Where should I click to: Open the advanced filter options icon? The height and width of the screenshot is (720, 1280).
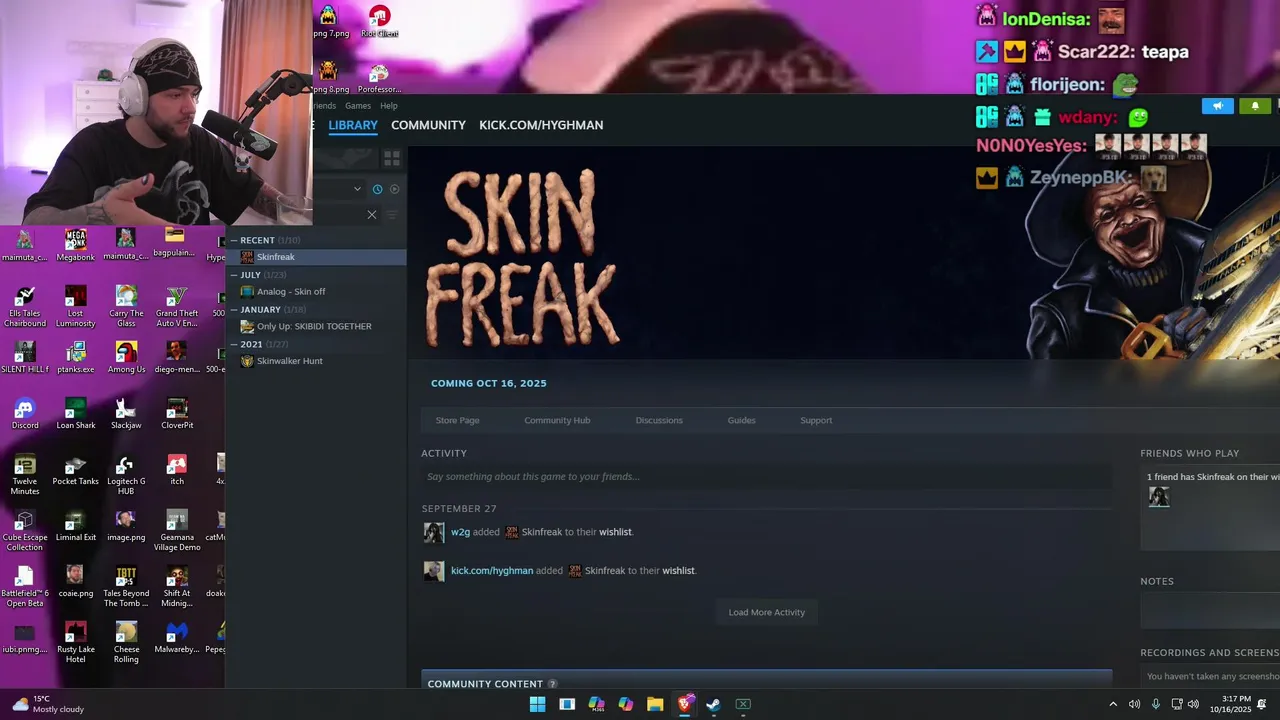pyautogui.click(x=391, y=214)
